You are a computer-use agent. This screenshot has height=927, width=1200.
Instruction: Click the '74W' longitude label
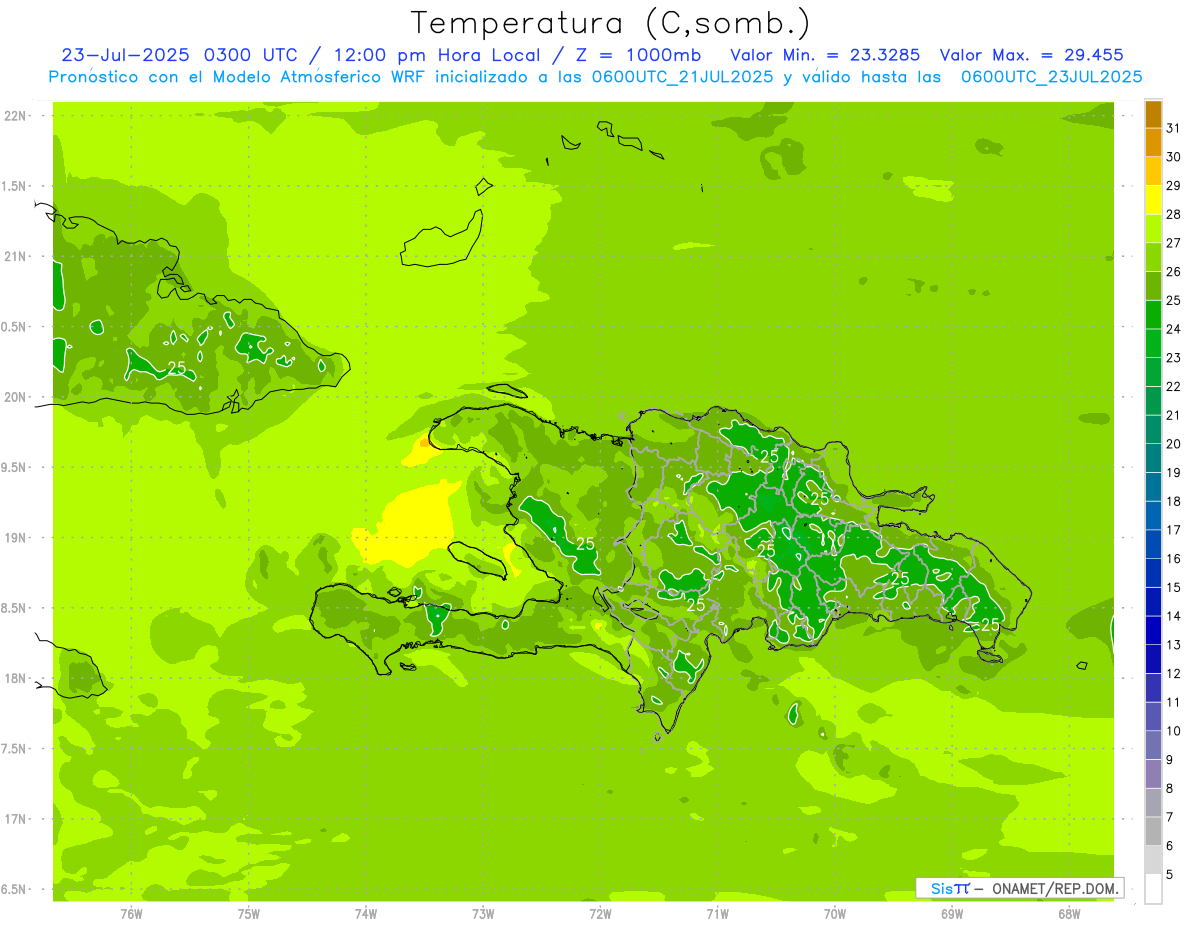coord(366,914)
